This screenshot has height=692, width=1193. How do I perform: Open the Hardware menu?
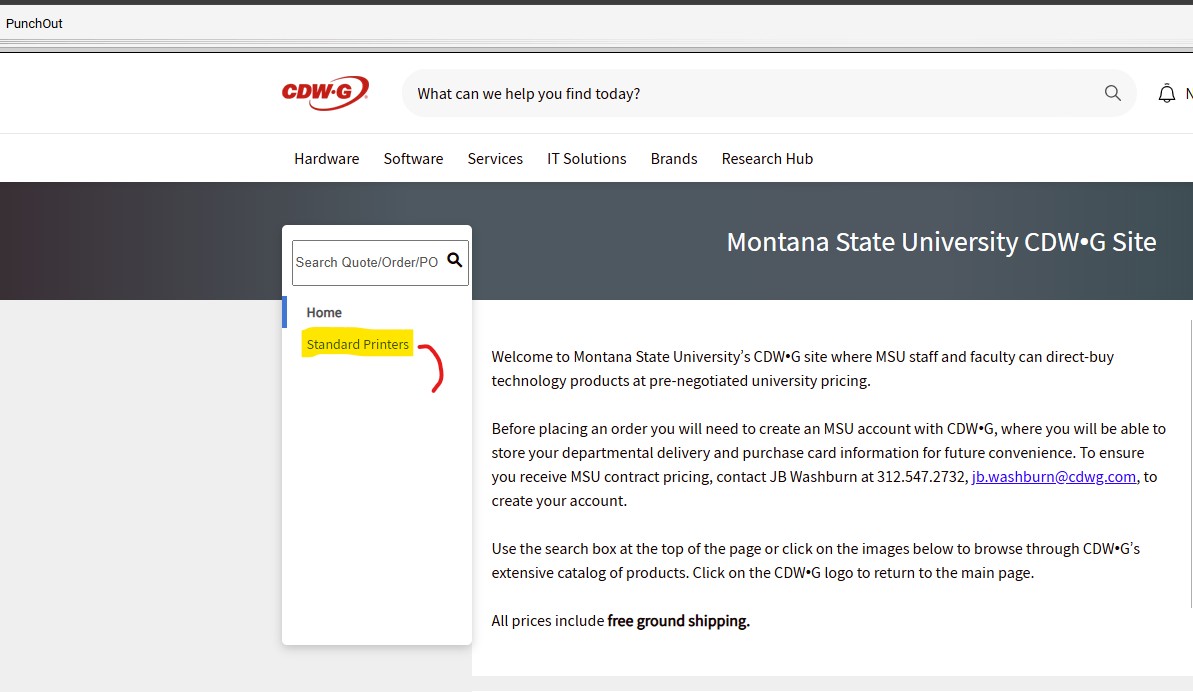[x=326, y=158]
